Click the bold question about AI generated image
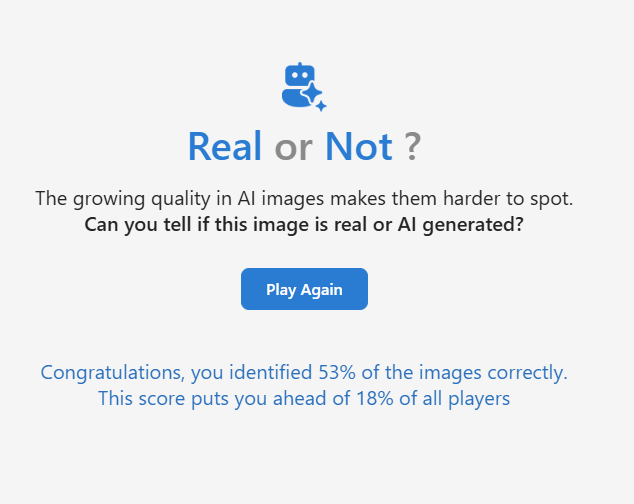 (304, 224)
